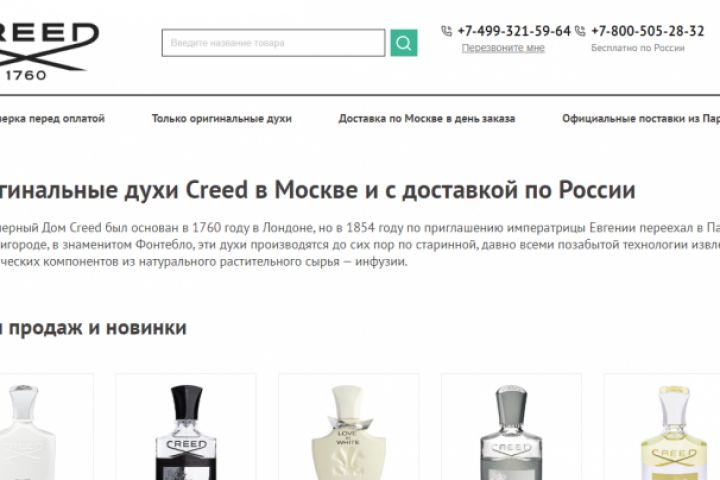This screenshot has width=720, height=480.
Task: Open the grey Creed bottle product
Action: pyautogui.click(x=511, y=427)
